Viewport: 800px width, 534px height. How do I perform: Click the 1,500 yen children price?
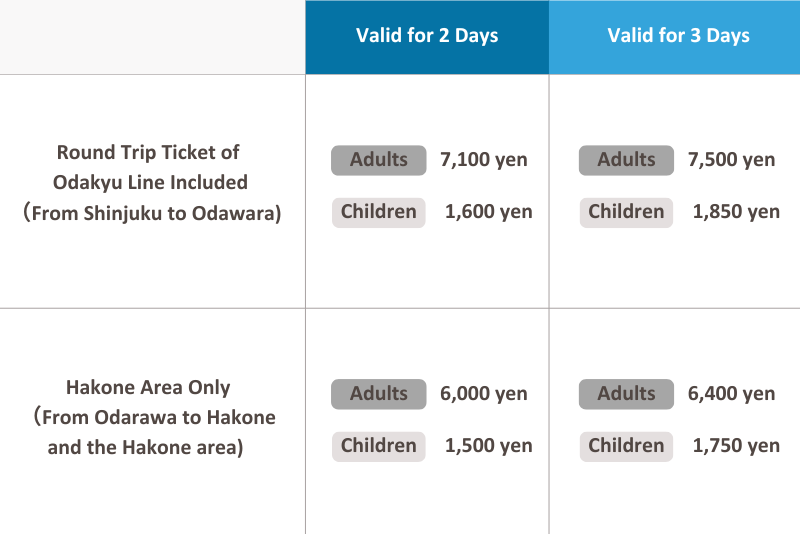click(x=489, y=446)
